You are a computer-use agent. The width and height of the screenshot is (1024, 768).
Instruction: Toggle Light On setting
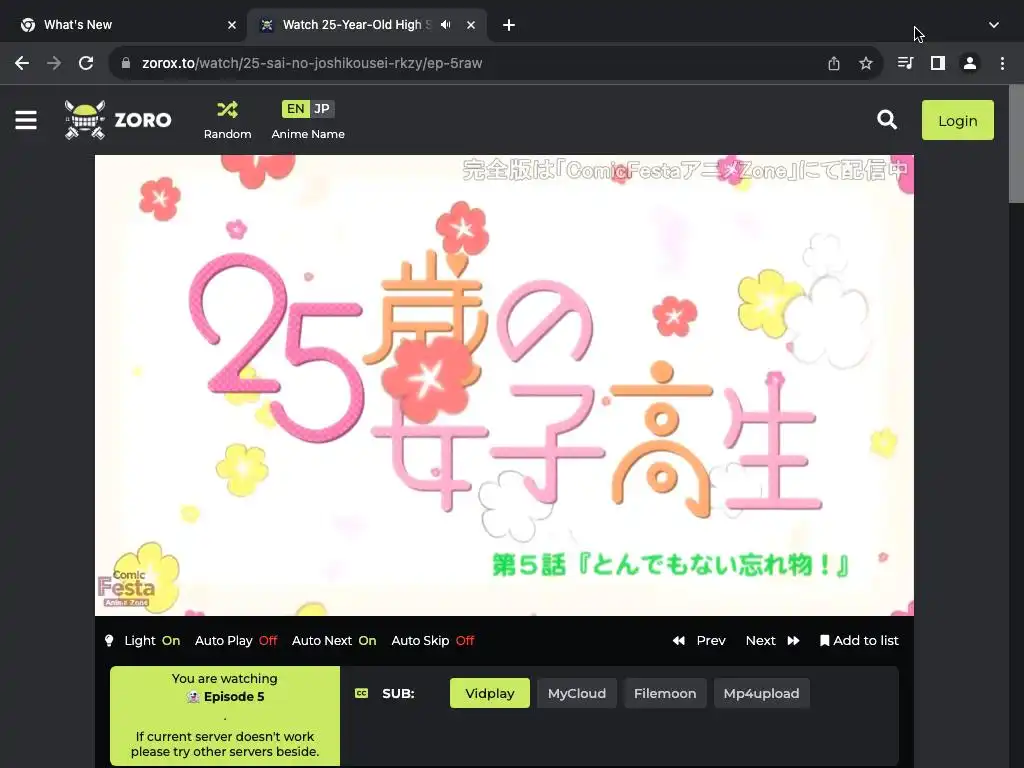(x=152, y=641)
